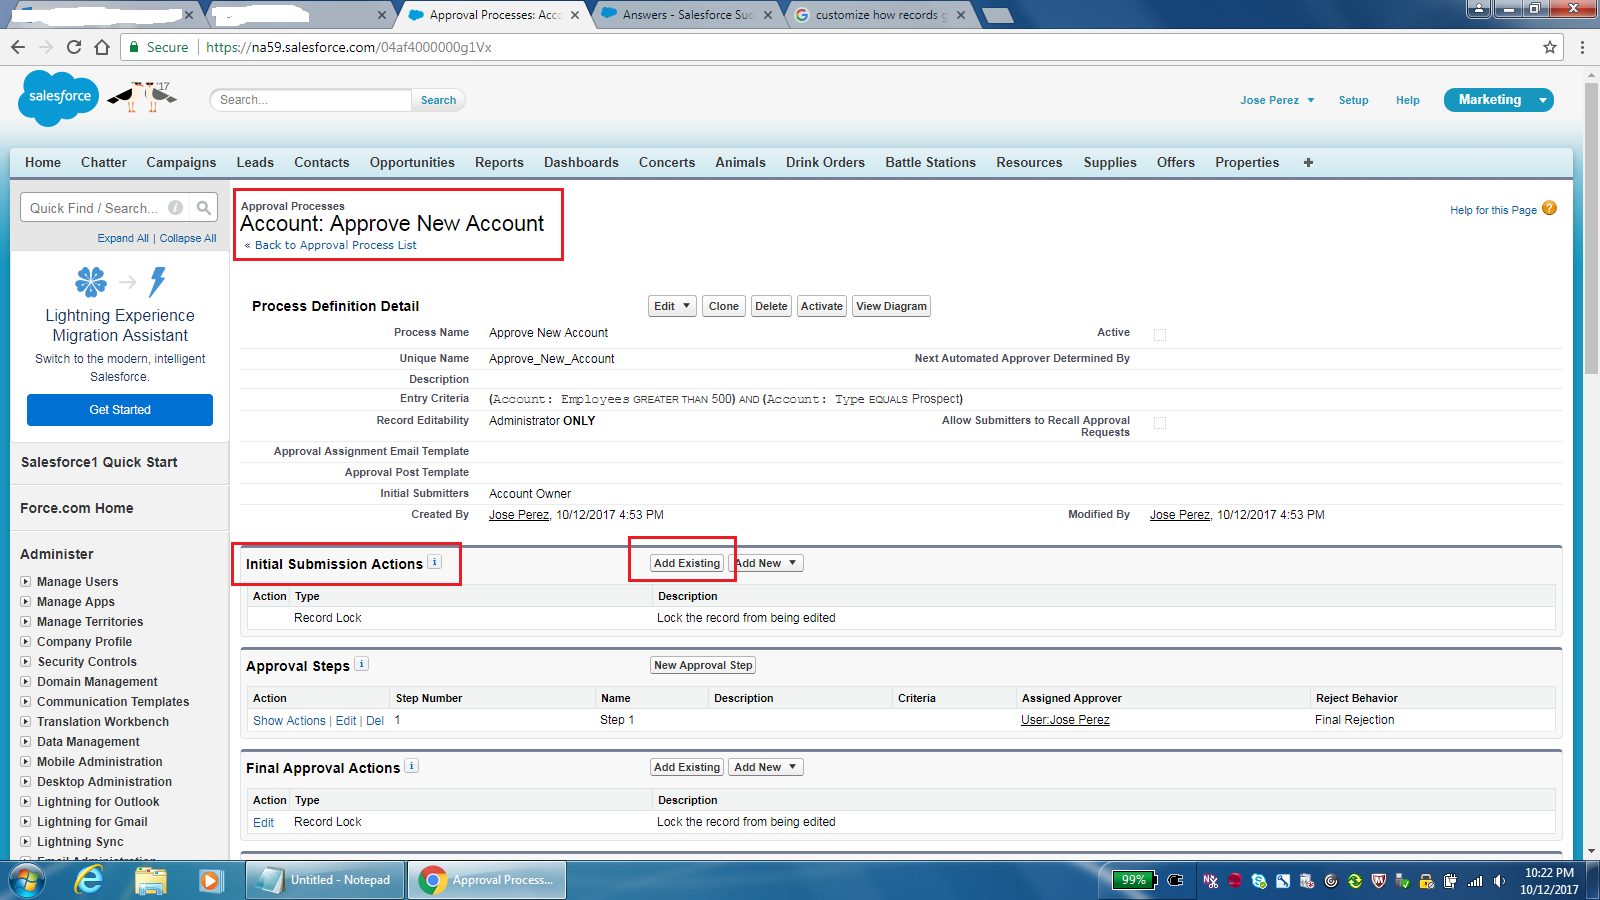This screenshot has width=1600, height=900.
Task: Open the Final Approval Actions info icon
Action: (412, 766)
